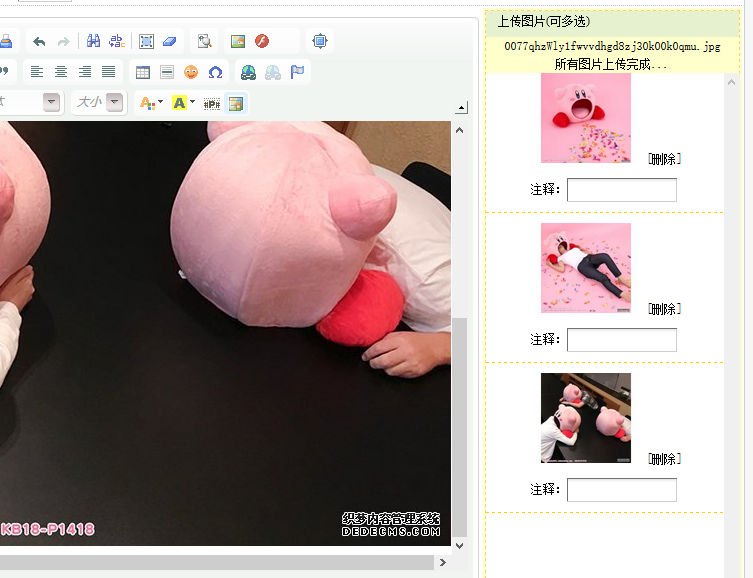Align text to the left

[x=37, y=72]
